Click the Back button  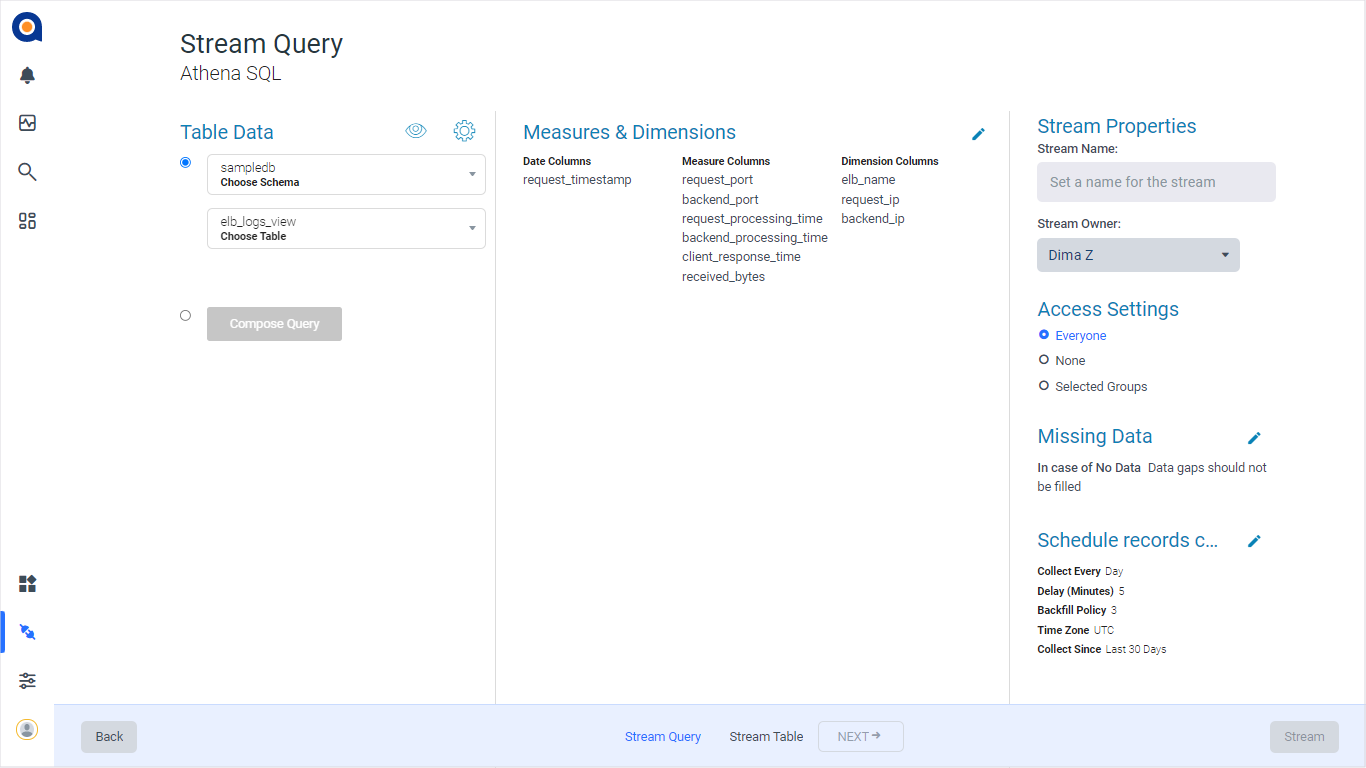pyautogui.click(x=108, y=736)
